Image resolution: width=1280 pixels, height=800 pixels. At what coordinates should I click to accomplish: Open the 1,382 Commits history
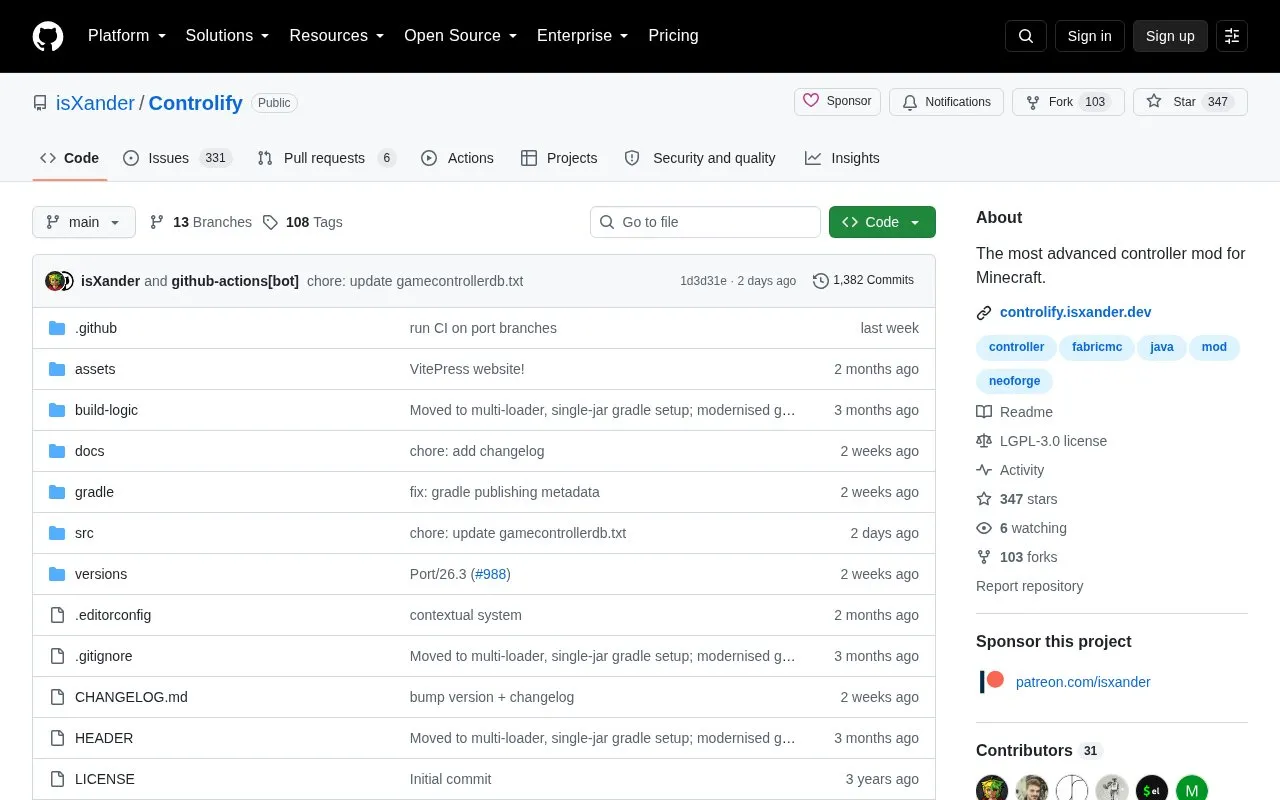(x=863, y=280)
